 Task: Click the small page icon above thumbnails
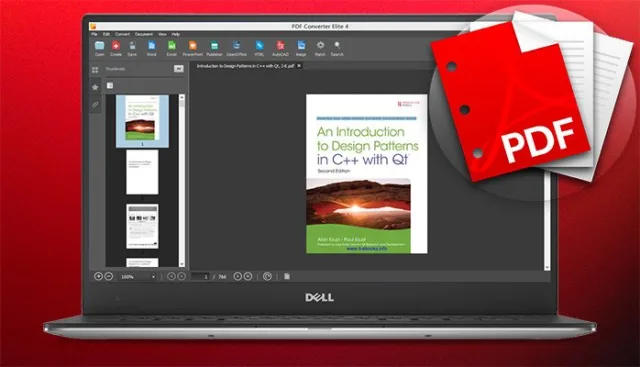pyautogui.click(x=110, y=85)
